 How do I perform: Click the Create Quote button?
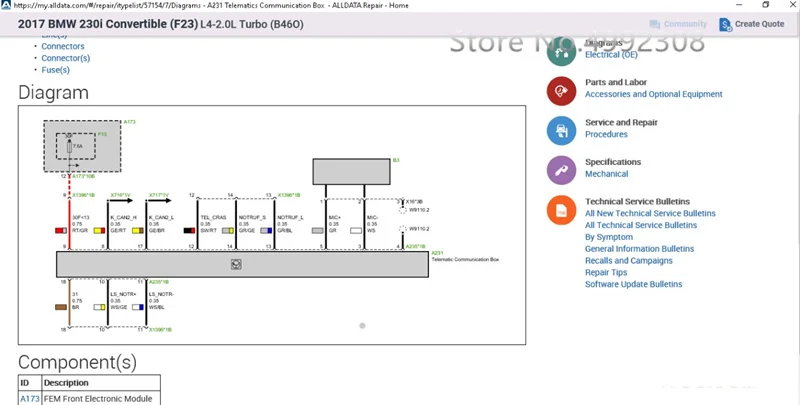[752, 24]
